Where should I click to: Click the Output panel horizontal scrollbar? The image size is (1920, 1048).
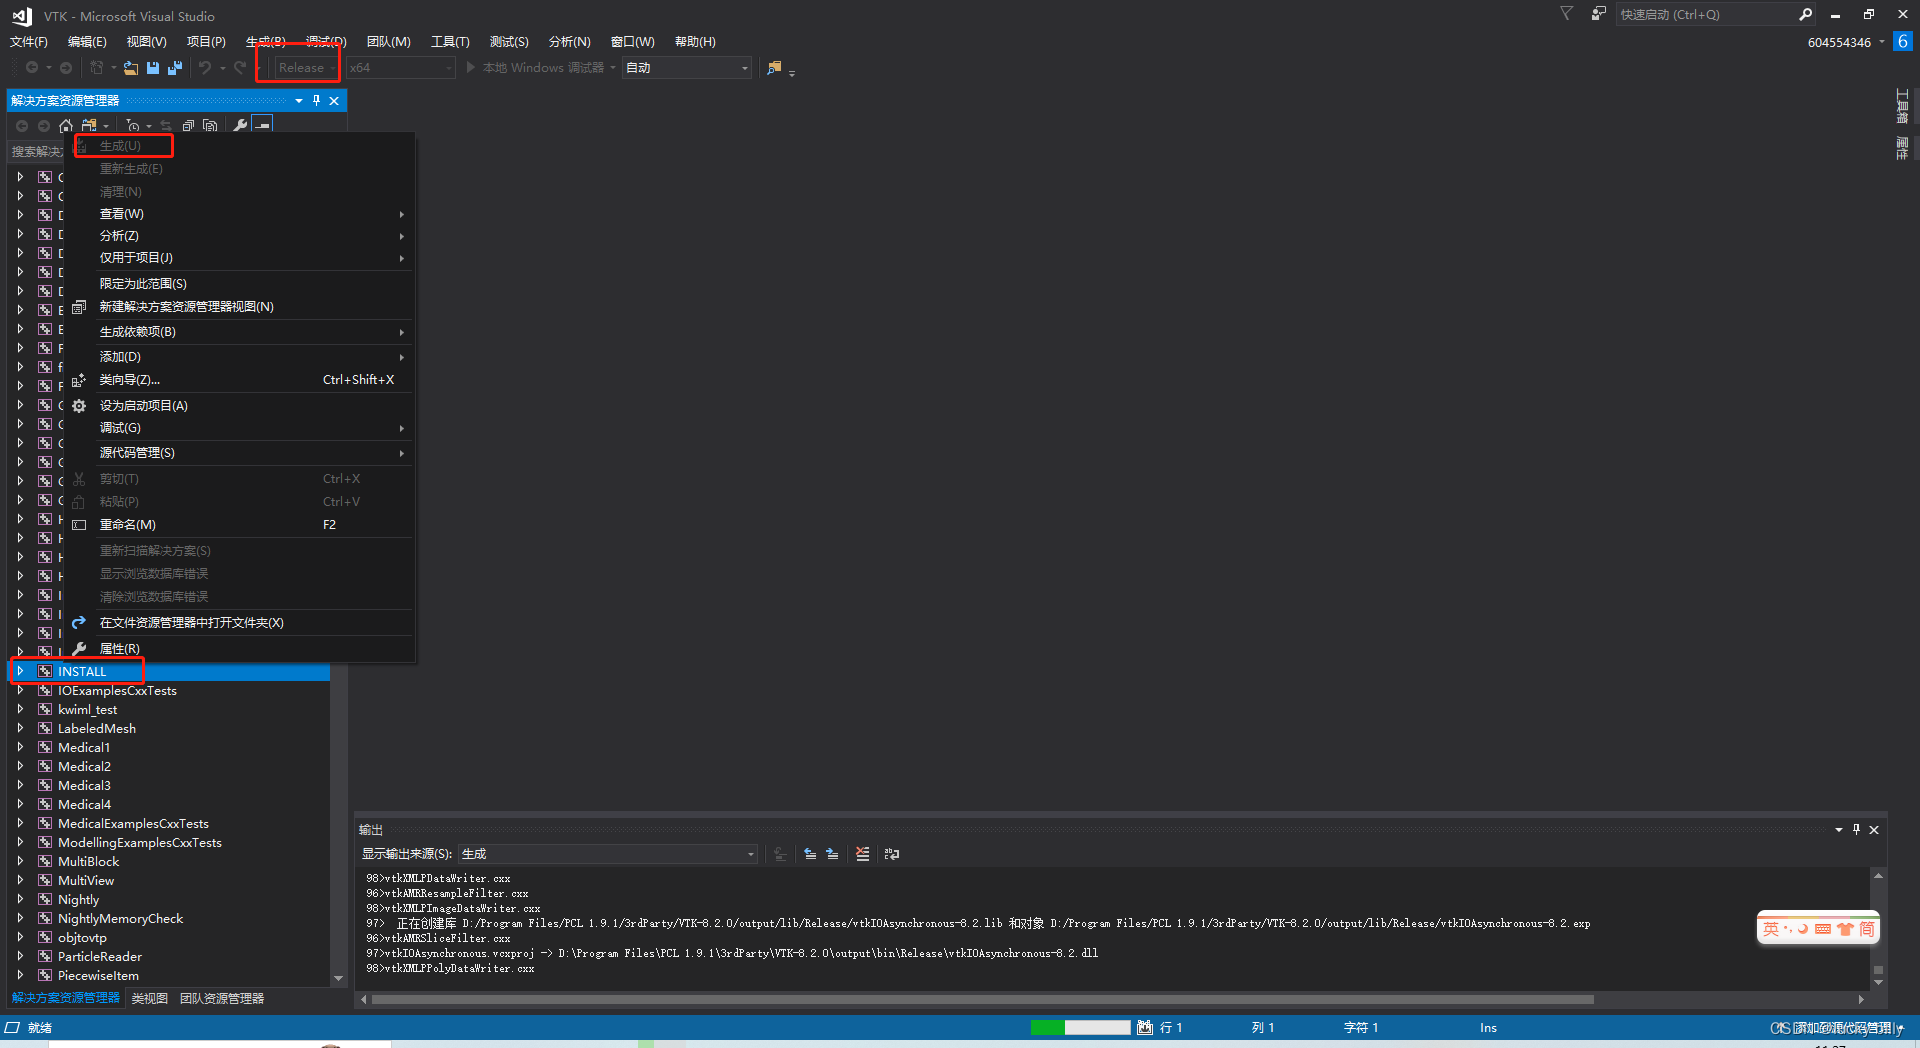pyautogui.click(x=983, y=999)
